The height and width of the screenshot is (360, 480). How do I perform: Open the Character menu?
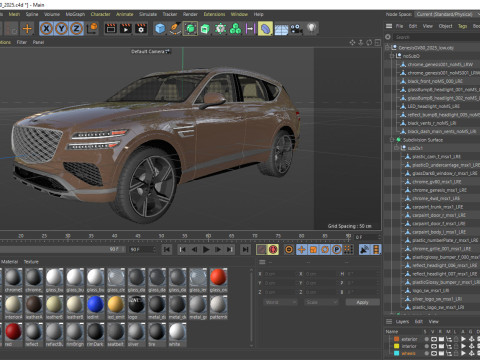(100, 14)
